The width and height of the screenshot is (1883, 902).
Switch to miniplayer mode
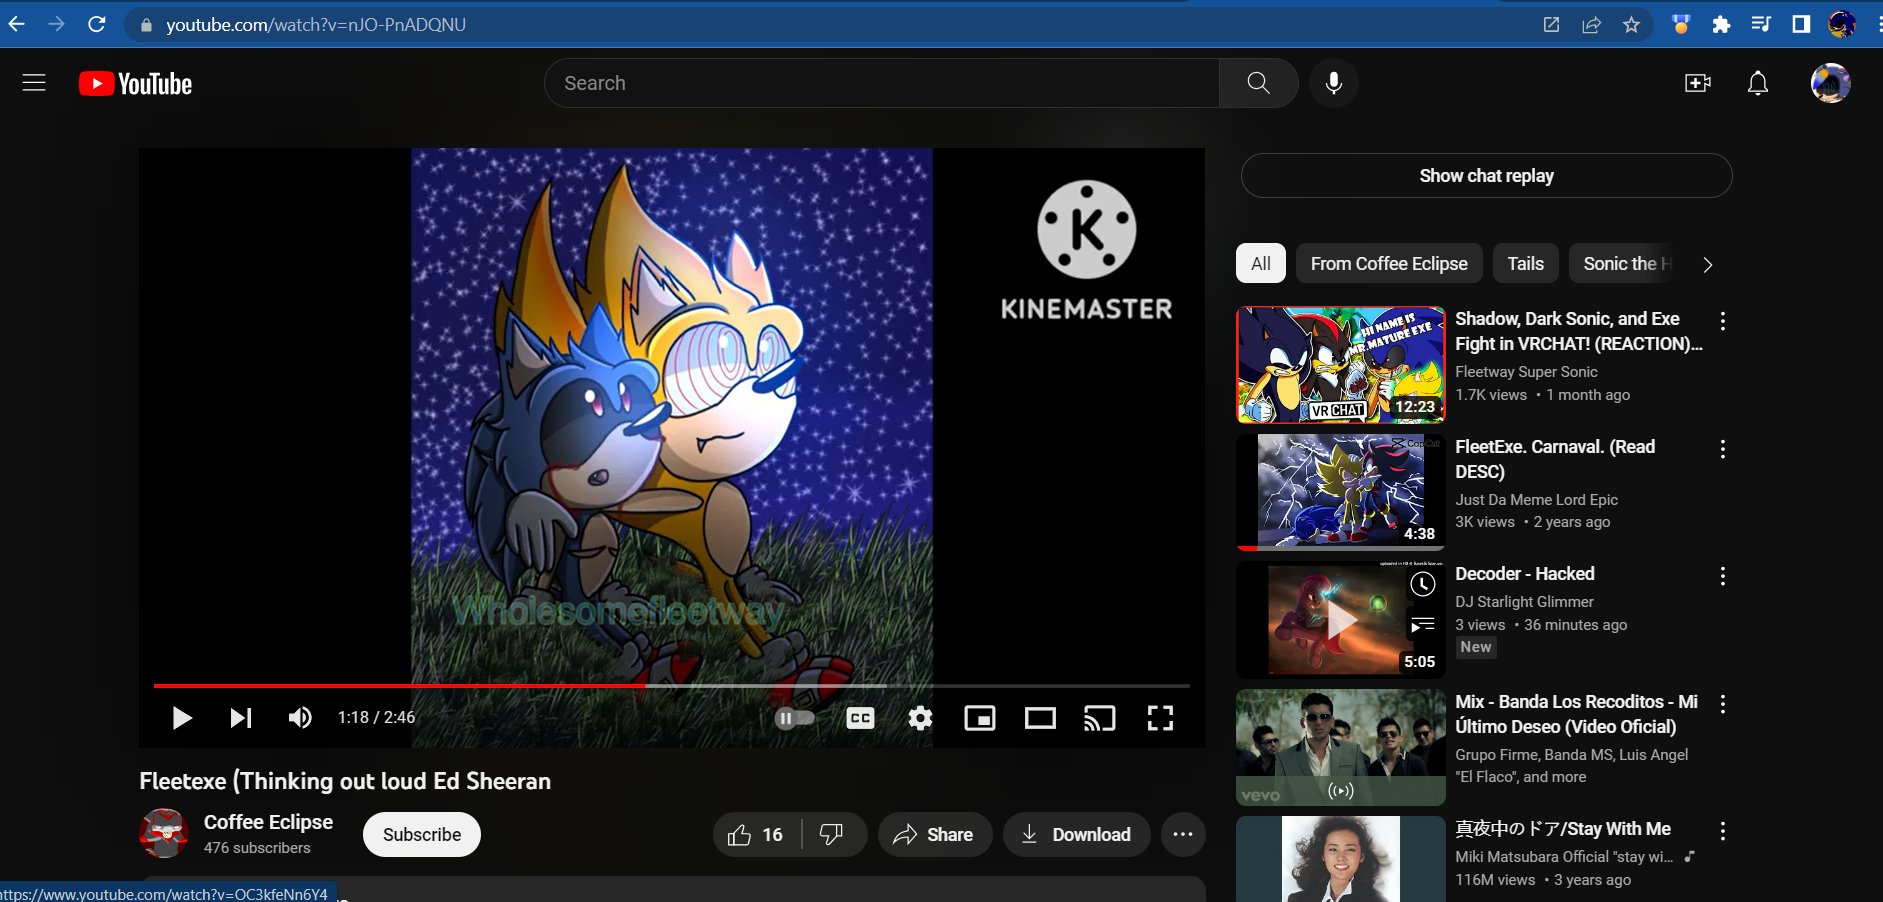pos(980,718)
